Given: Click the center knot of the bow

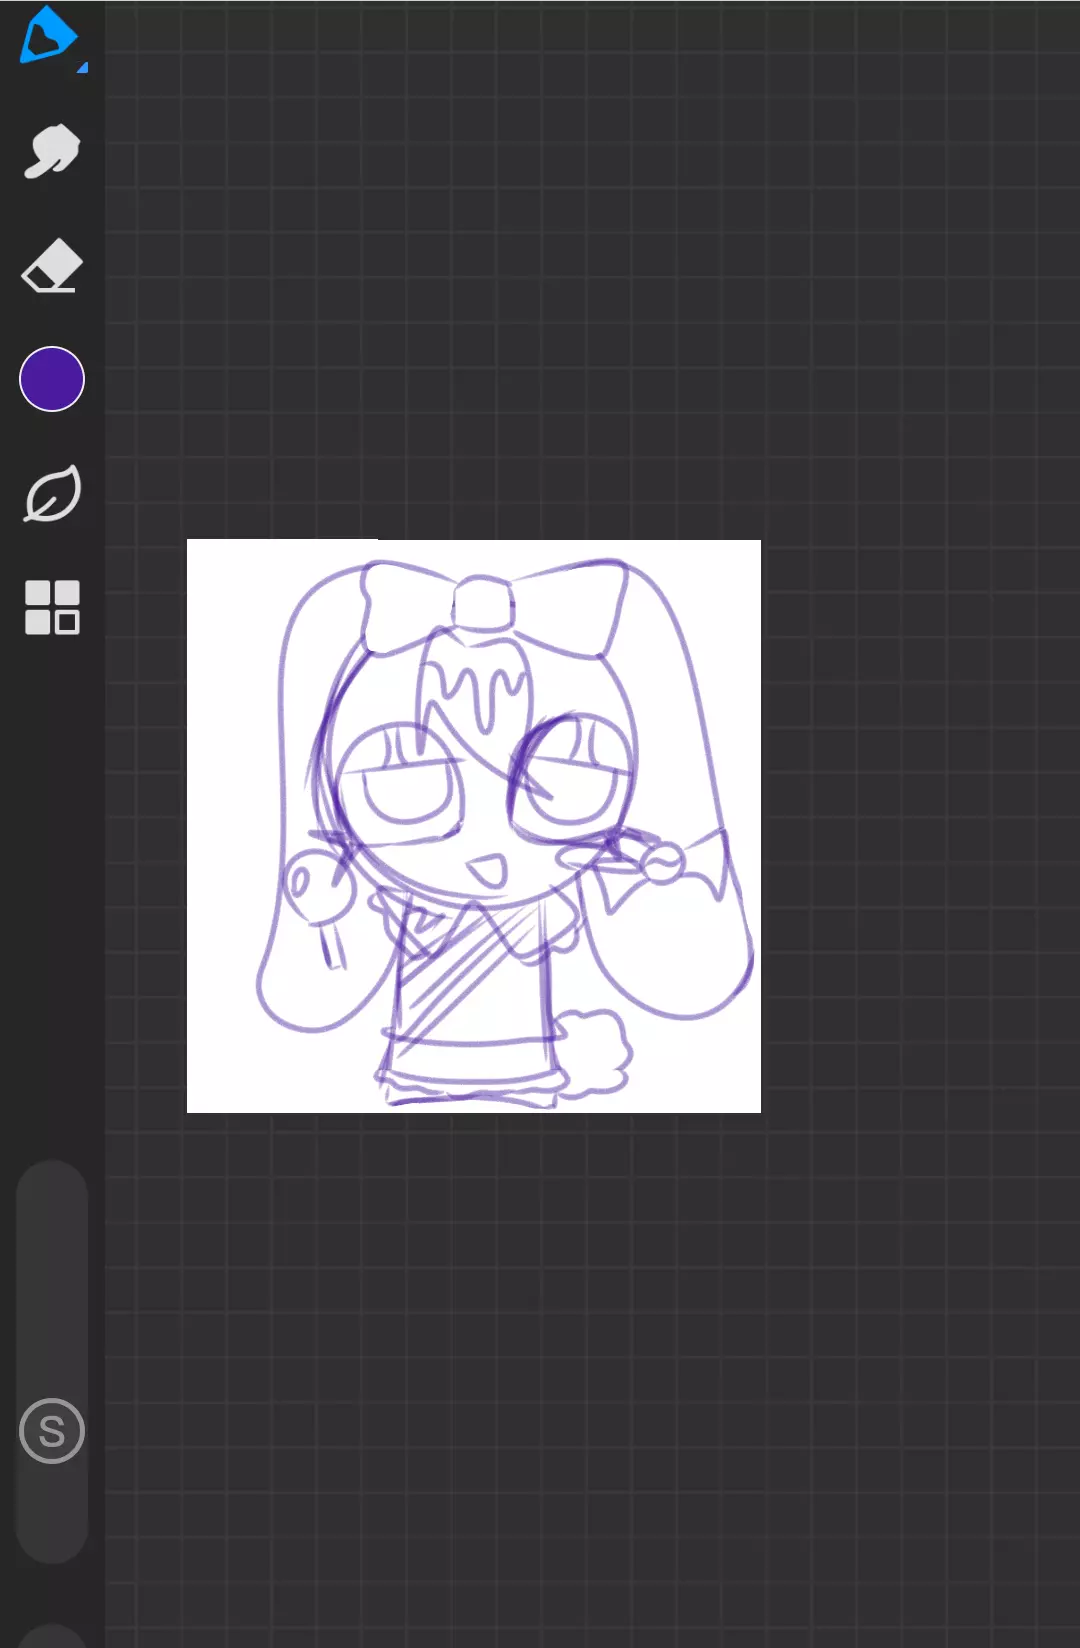Looking at the screenshot, I should pyautogui.click(x=483, y=603).
